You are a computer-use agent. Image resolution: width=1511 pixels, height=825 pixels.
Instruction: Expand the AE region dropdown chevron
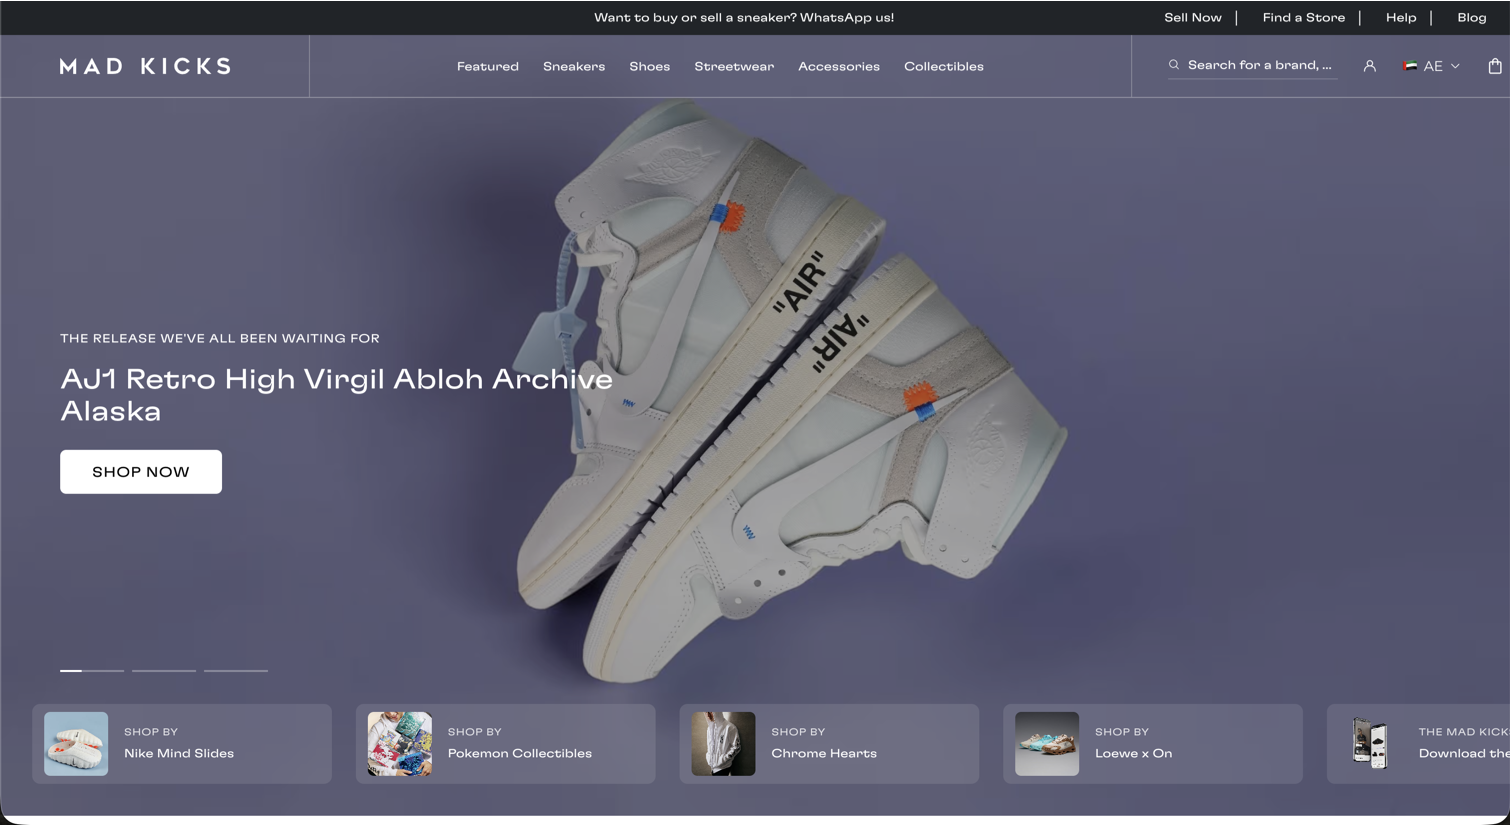1455,66
